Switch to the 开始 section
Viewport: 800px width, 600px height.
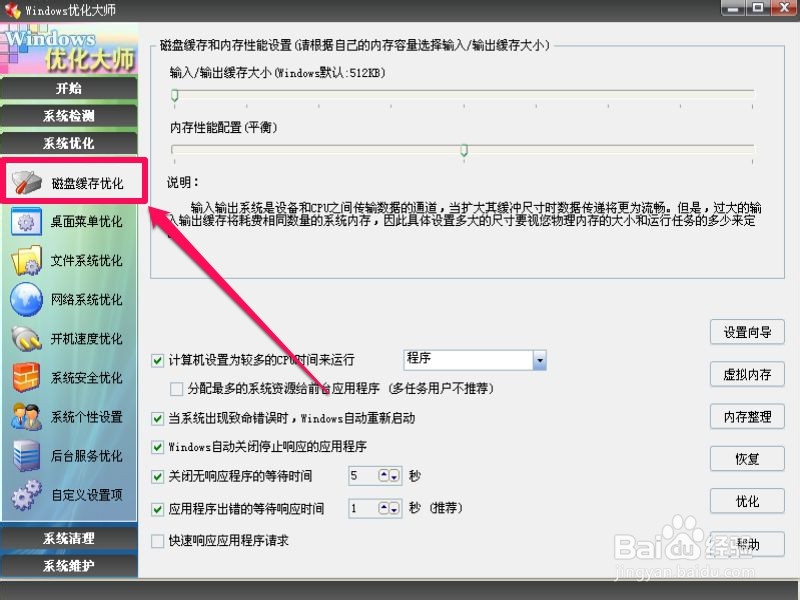[x=69, y=88]
